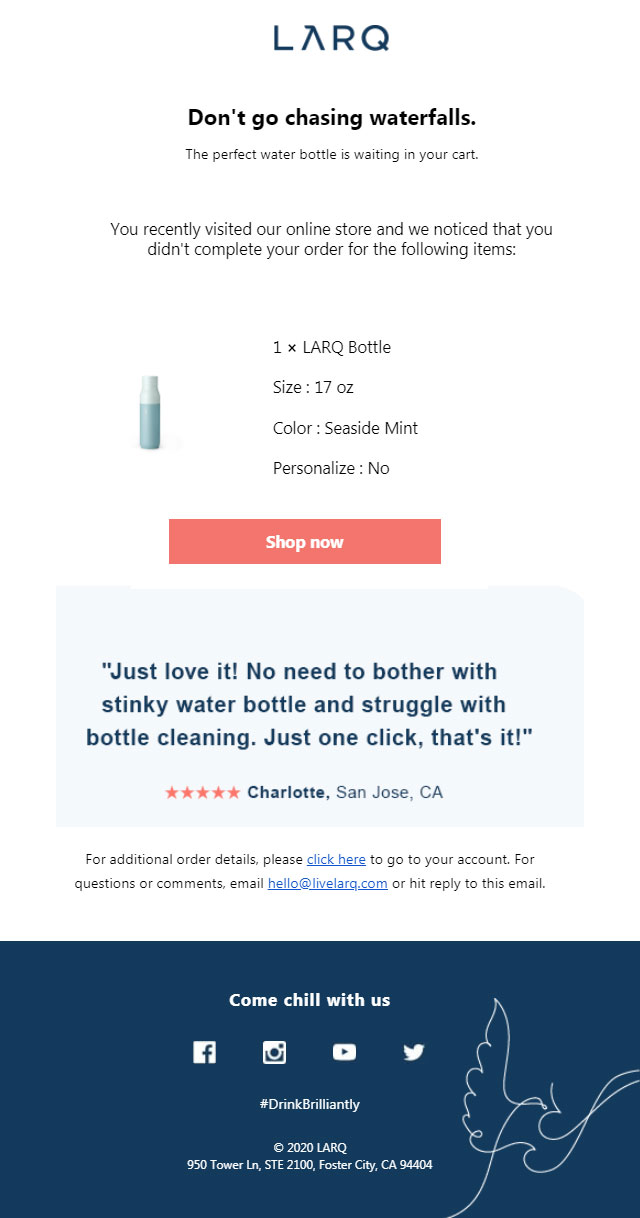The height and width of the screenshot is (1218, 640).
Task: Click the 'Come chill with us' heading
Action: point(309,1000)
